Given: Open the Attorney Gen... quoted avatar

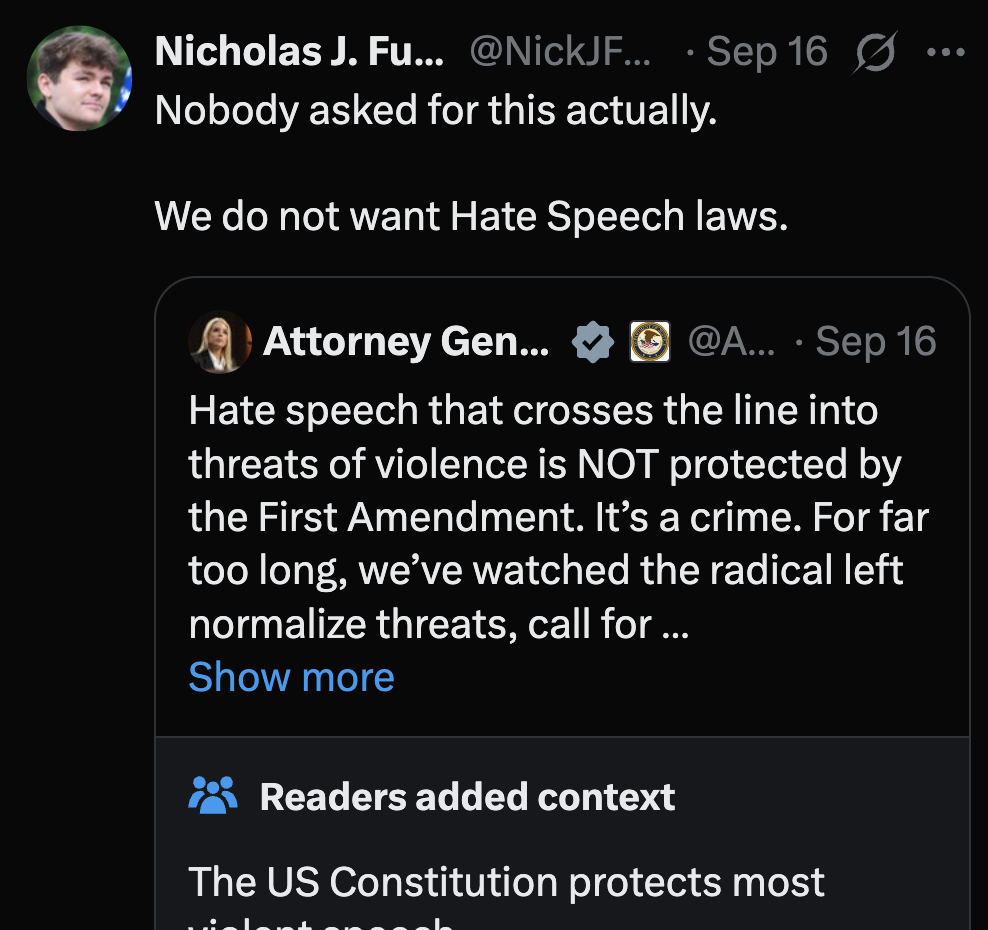Looking at the screenshot, I should coord(219,342).
